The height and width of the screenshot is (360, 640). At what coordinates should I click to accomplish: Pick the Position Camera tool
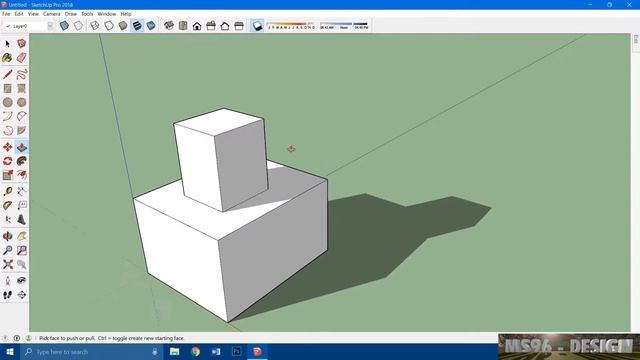[7, 280]
